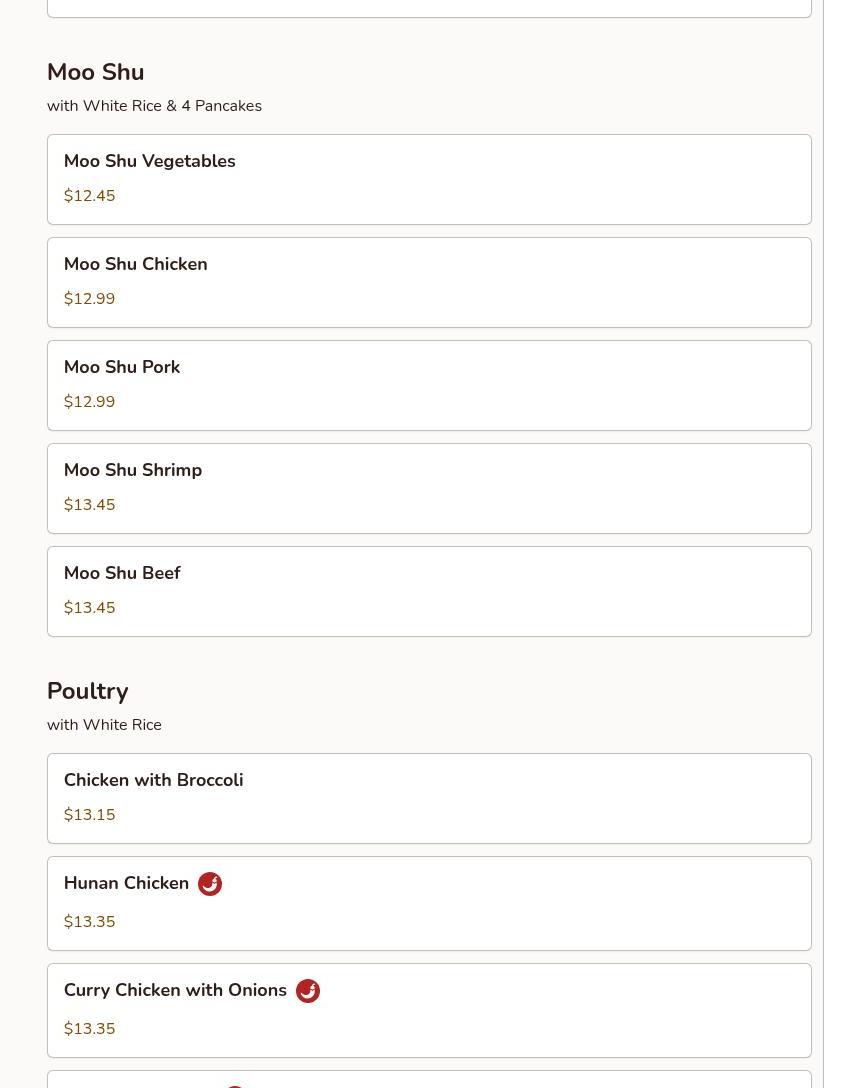Click the spicy chili icon beside Hunan Chicken

pos(210,884)
